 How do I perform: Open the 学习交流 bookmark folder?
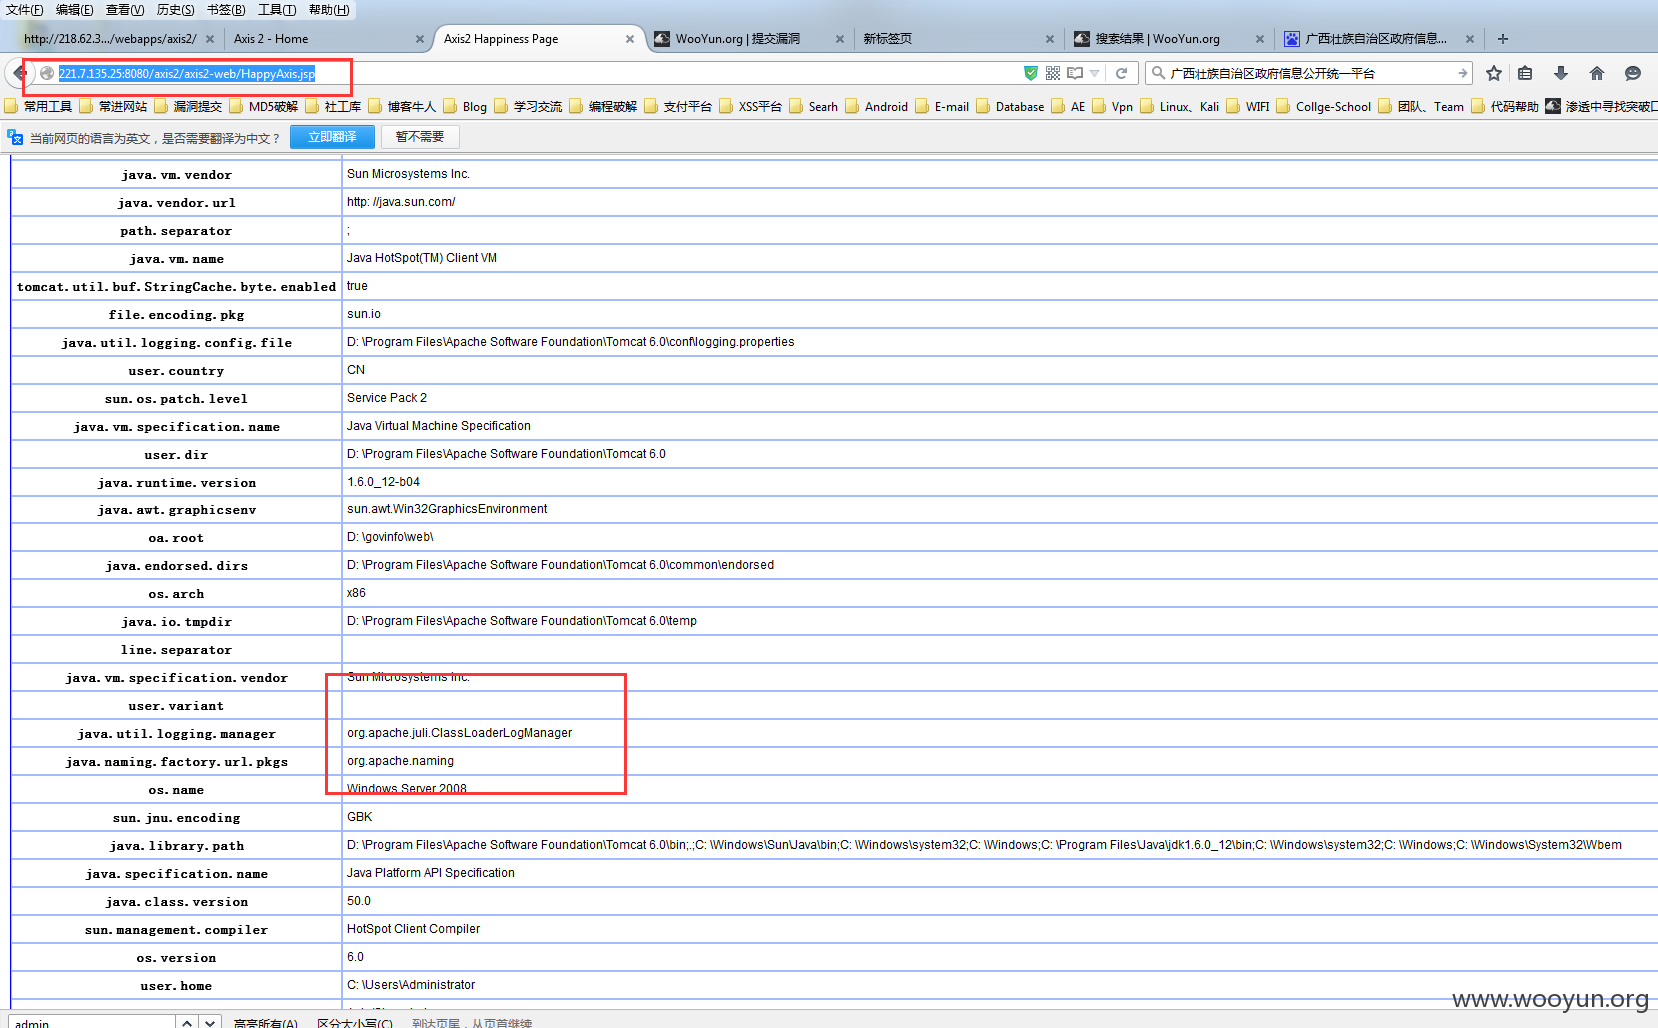coord(528,106)
